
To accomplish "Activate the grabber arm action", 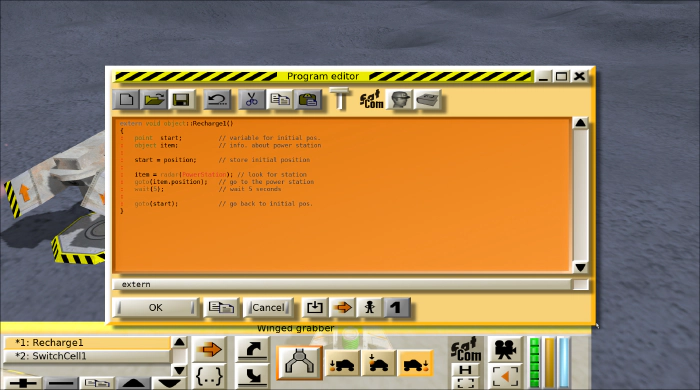I will coord(299,363).
